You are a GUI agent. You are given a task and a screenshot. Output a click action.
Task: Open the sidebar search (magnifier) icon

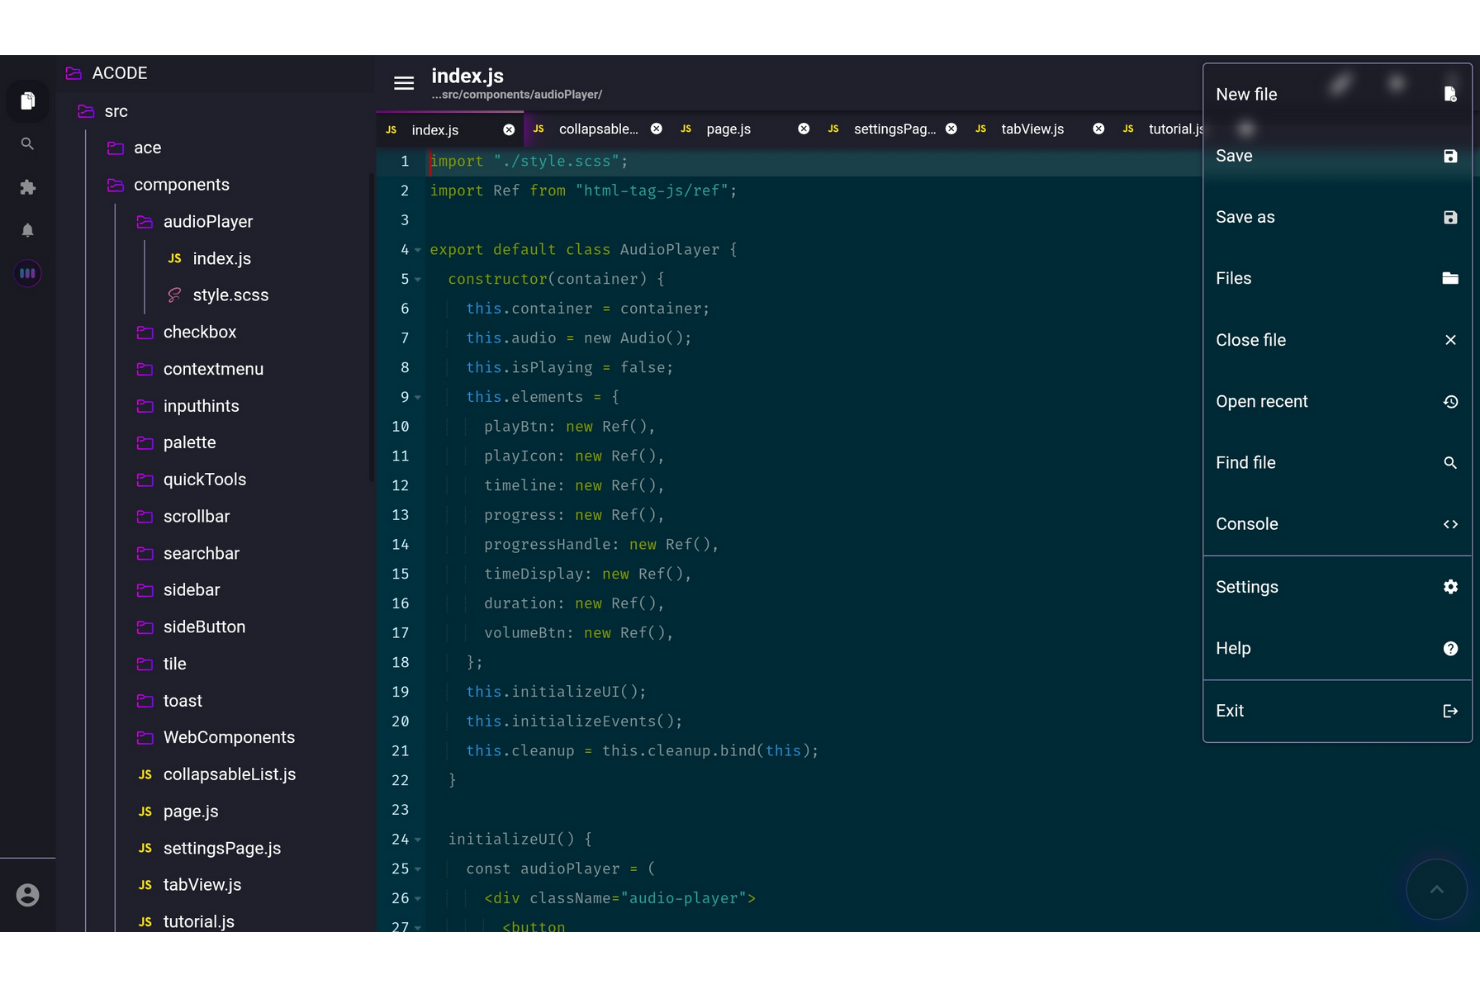click(27, 144)
